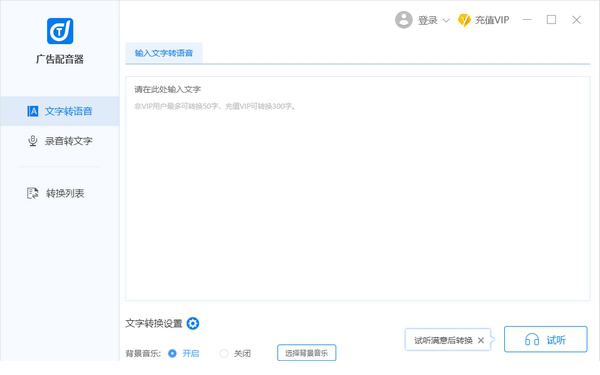Minimize the application window
Screen dimensions: 600x375
pyautogui.click(x=527, y=20)
